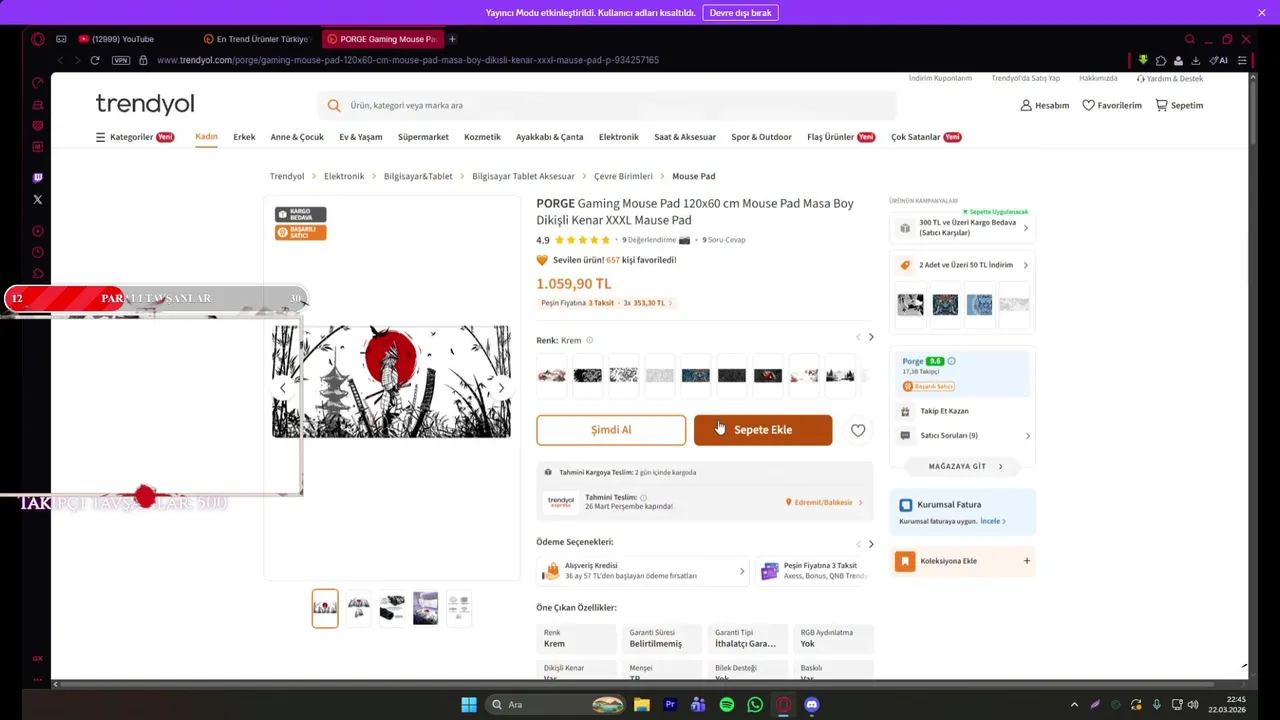Select Elektronik category menu

tap(618, 137)
